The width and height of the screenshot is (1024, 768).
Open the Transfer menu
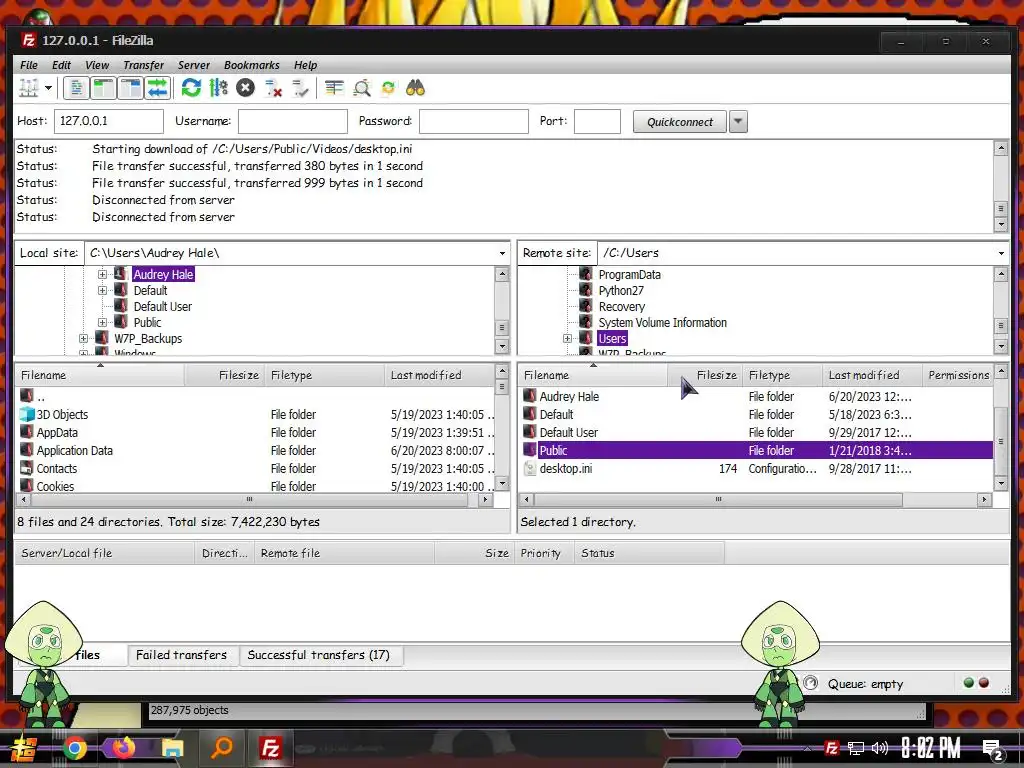(x=144, y=65)
